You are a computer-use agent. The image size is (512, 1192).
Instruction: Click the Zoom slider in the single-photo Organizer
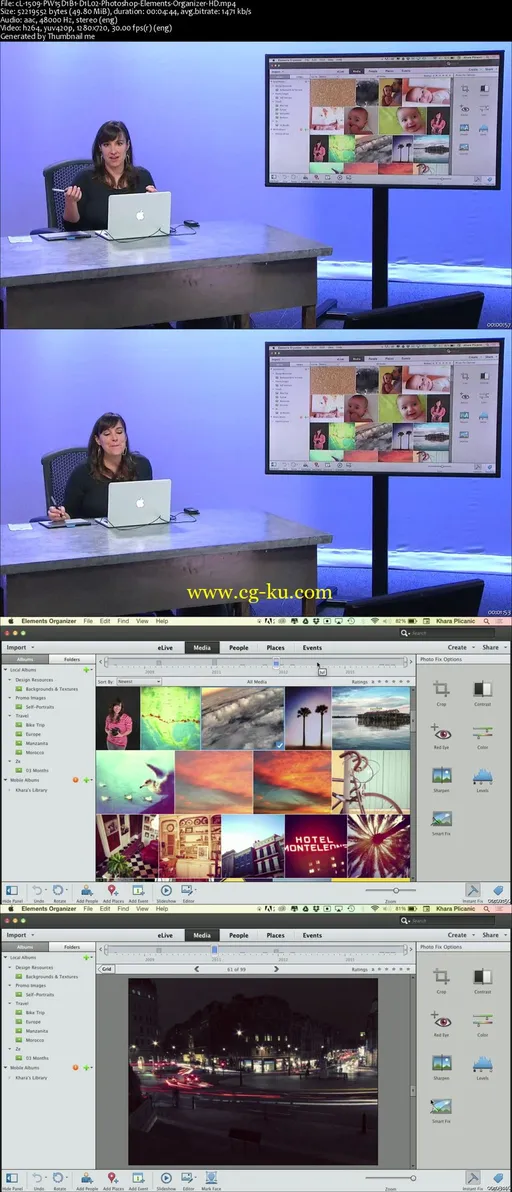pyautogui.click(x=390, y=1178)
